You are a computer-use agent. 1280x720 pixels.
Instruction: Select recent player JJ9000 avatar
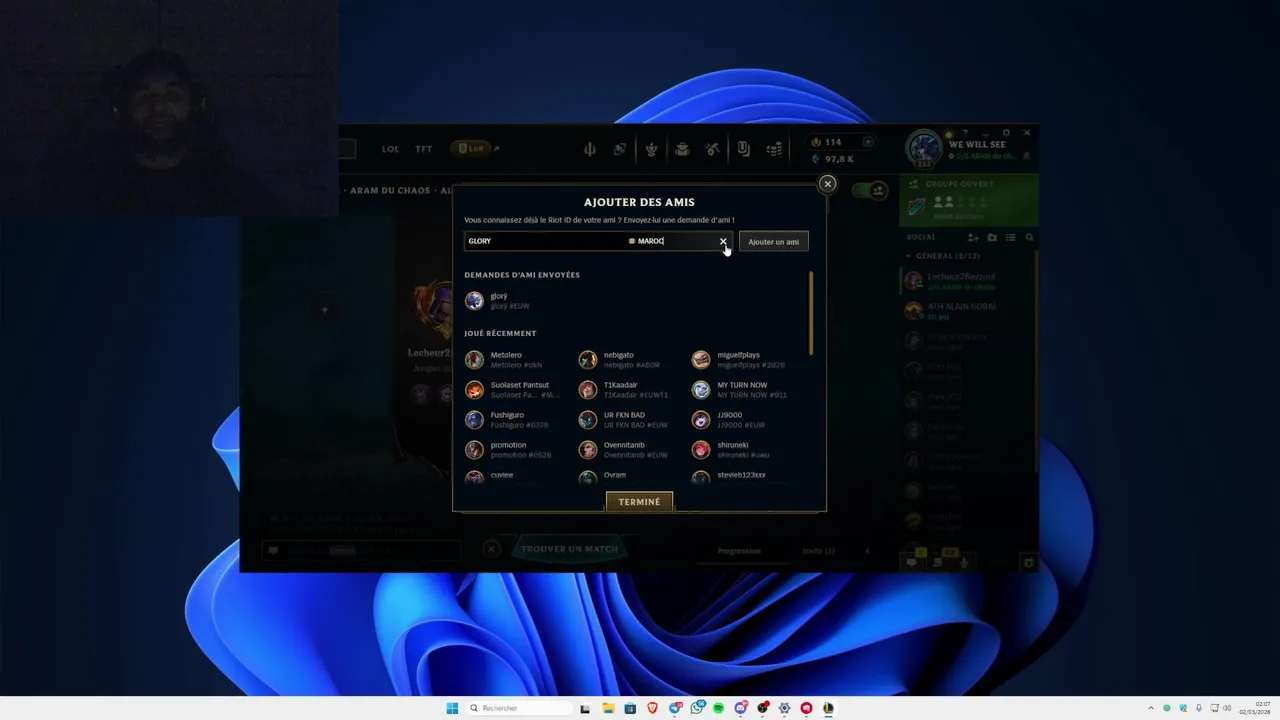pos(701,420)
